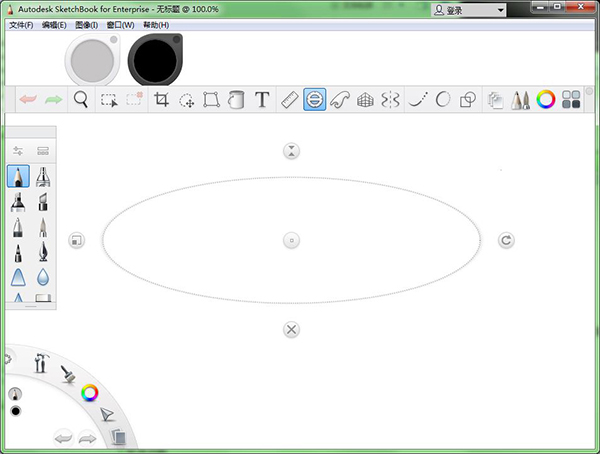
Task: Close the ellipse guide with X button
Action: [x=292, y=330]
